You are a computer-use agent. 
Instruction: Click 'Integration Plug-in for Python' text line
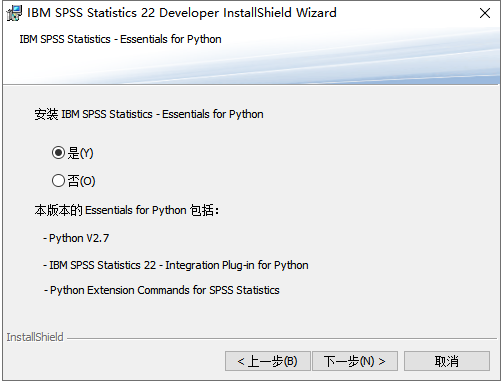(176, 265)
